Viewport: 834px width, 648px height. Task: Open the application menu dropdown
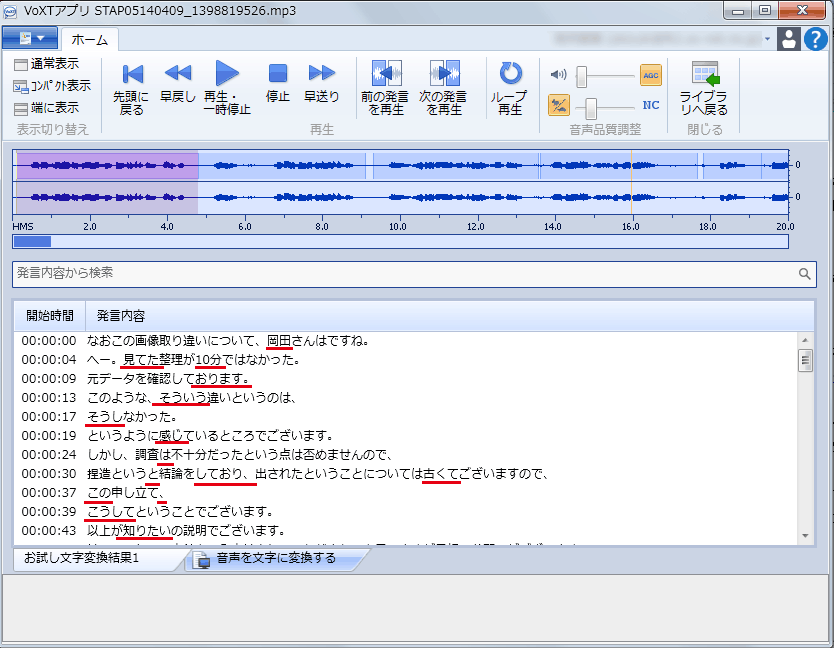point(30,38)
